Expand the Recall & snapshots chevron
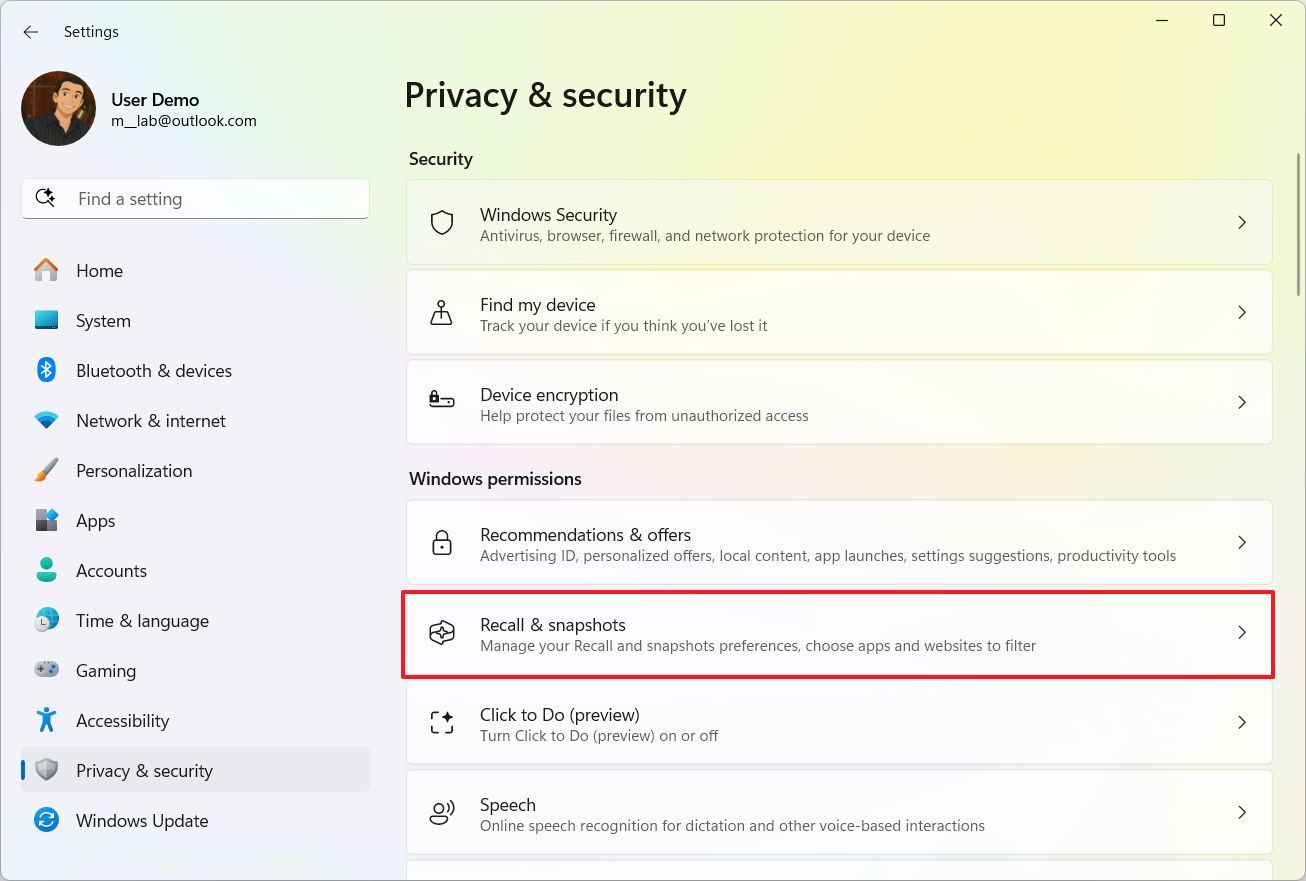Screen dimensions: 1306x881 [1242, 632]
